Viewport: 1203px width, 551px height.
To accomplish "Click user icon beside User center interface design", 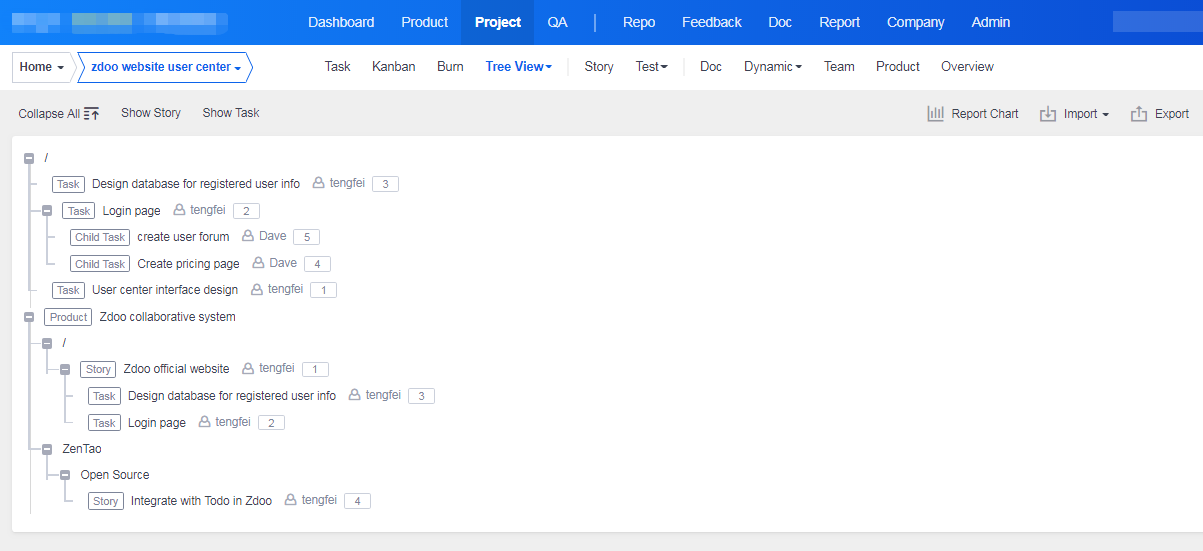I will tap(257, 290).
